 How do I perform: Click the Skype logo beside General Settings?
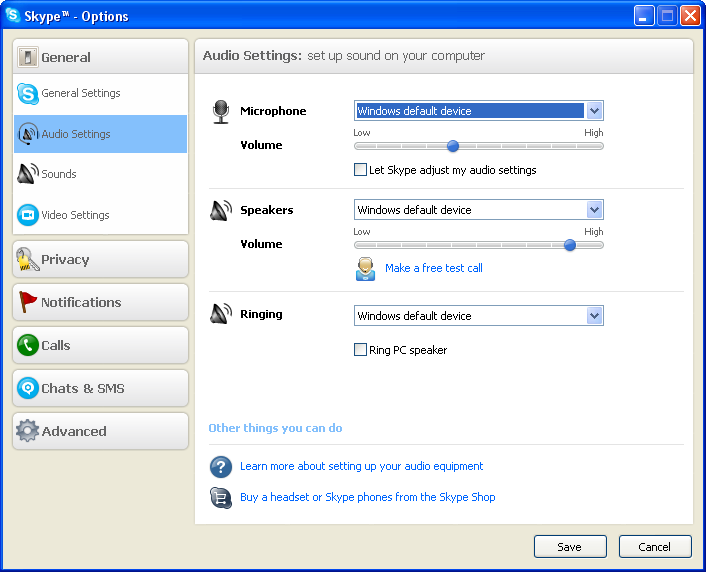28,94
